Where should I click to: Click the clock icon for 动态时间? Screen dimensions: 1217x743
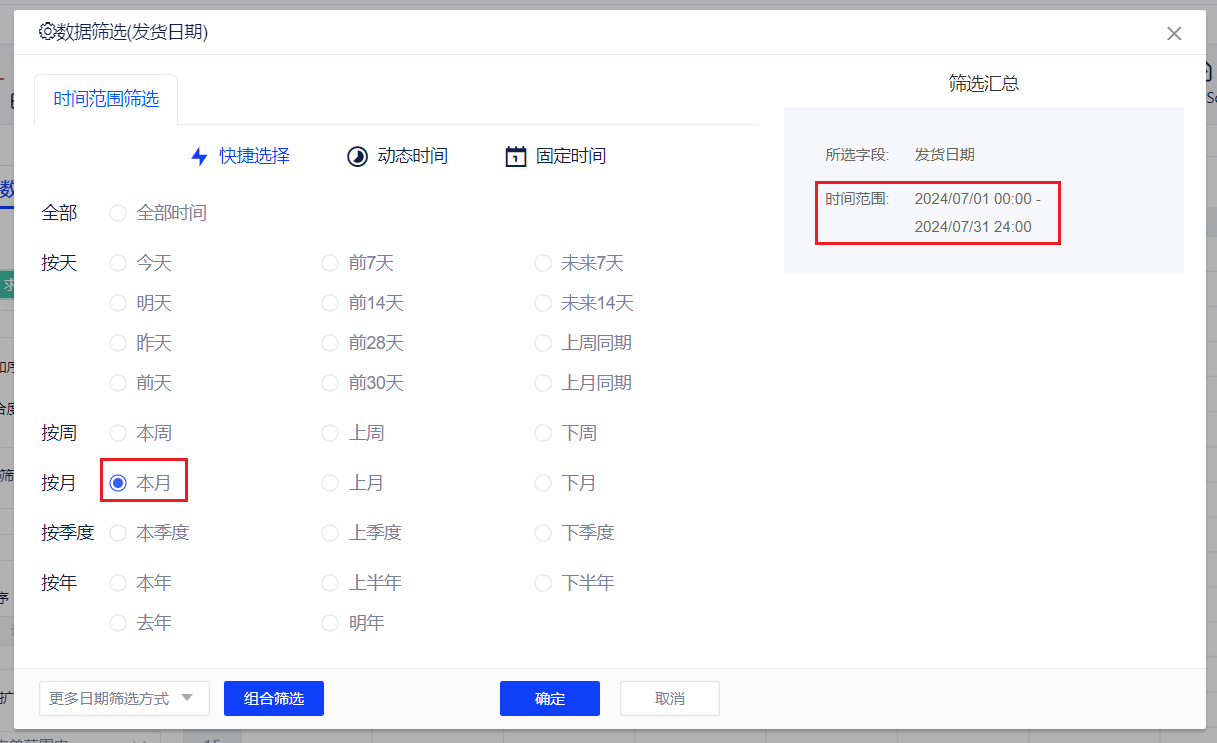357,156
